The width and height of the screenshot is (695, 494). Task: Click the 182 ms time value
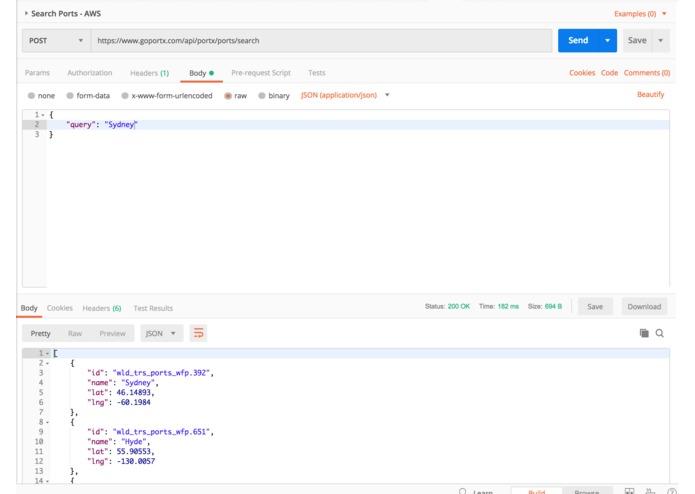tap(508, 306)
